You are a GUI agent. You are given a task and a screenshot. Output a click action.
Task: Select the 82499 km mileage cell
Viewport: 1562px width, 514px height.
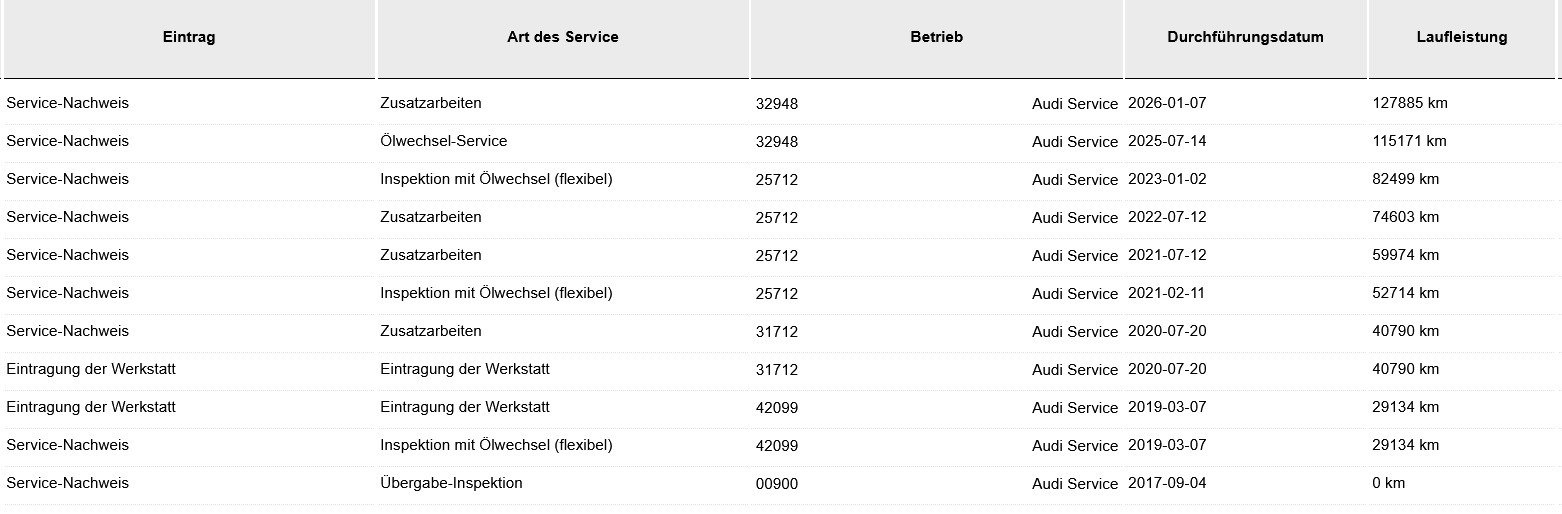[x=1405, y=179]
